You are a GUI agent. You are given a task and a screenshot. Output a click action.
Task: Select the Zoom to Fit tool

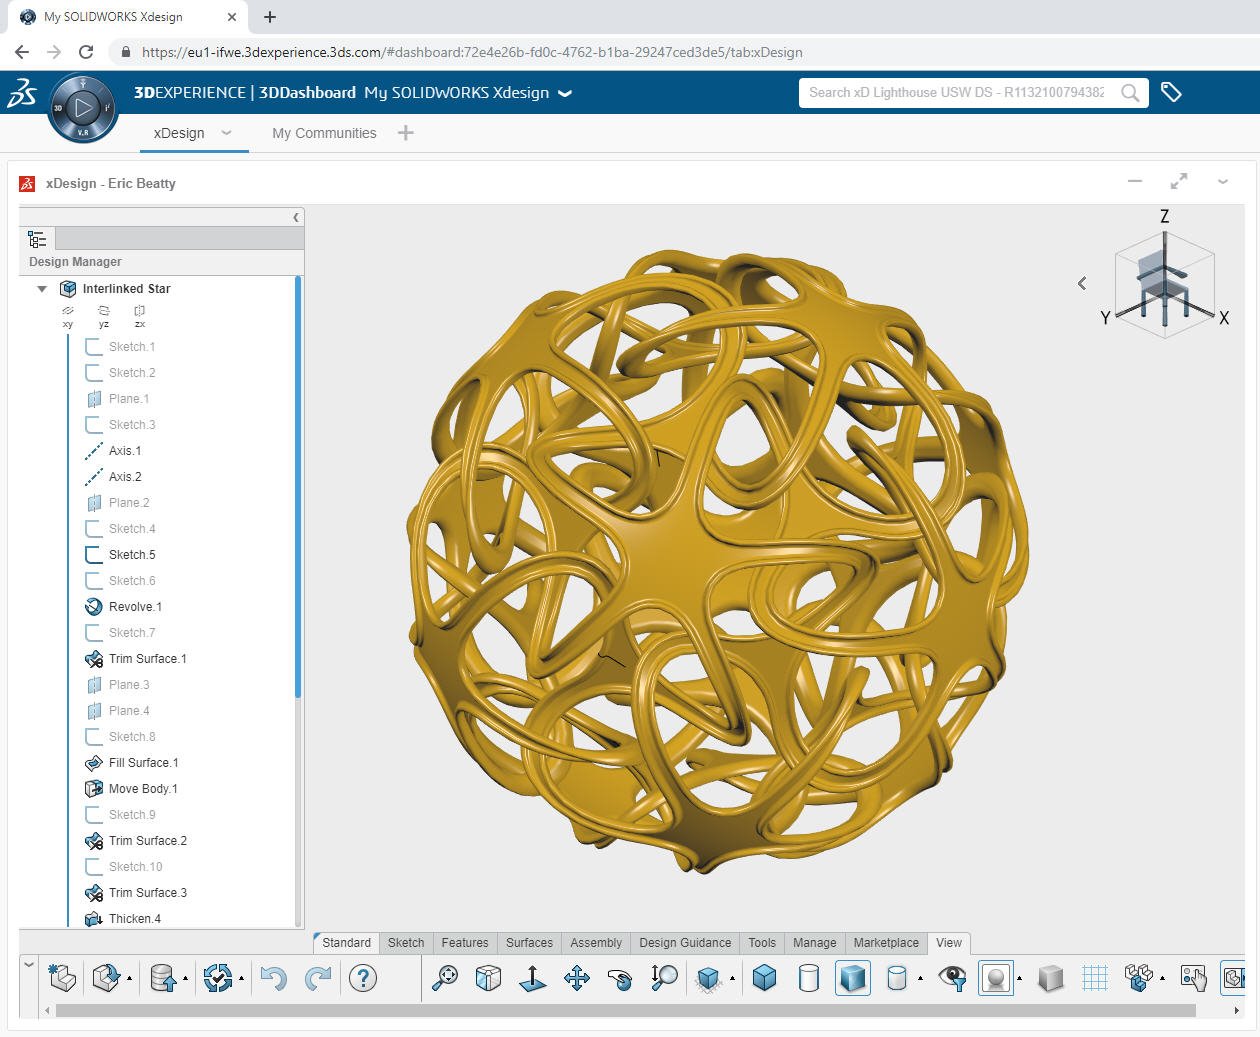coord(443,978)
